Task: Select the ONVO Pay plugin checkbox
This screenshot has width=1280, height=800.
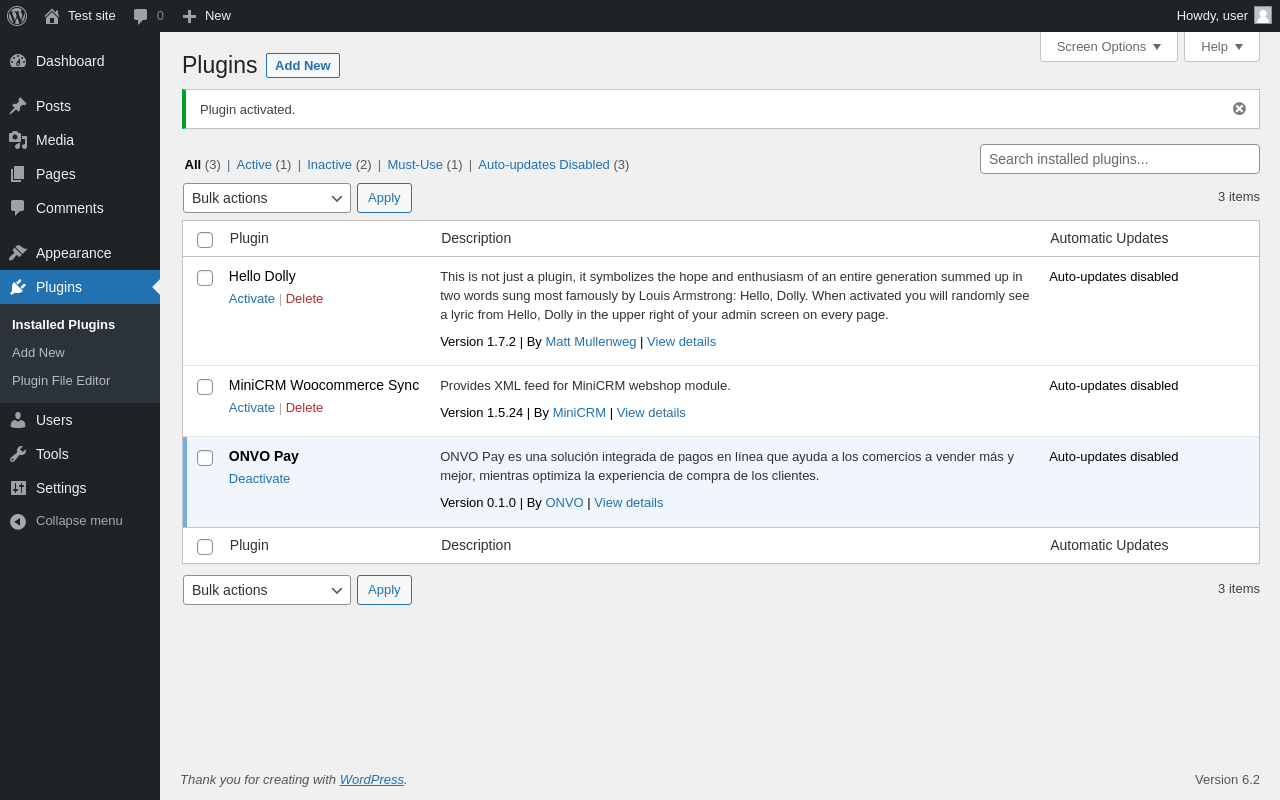Action: point(205,458)
